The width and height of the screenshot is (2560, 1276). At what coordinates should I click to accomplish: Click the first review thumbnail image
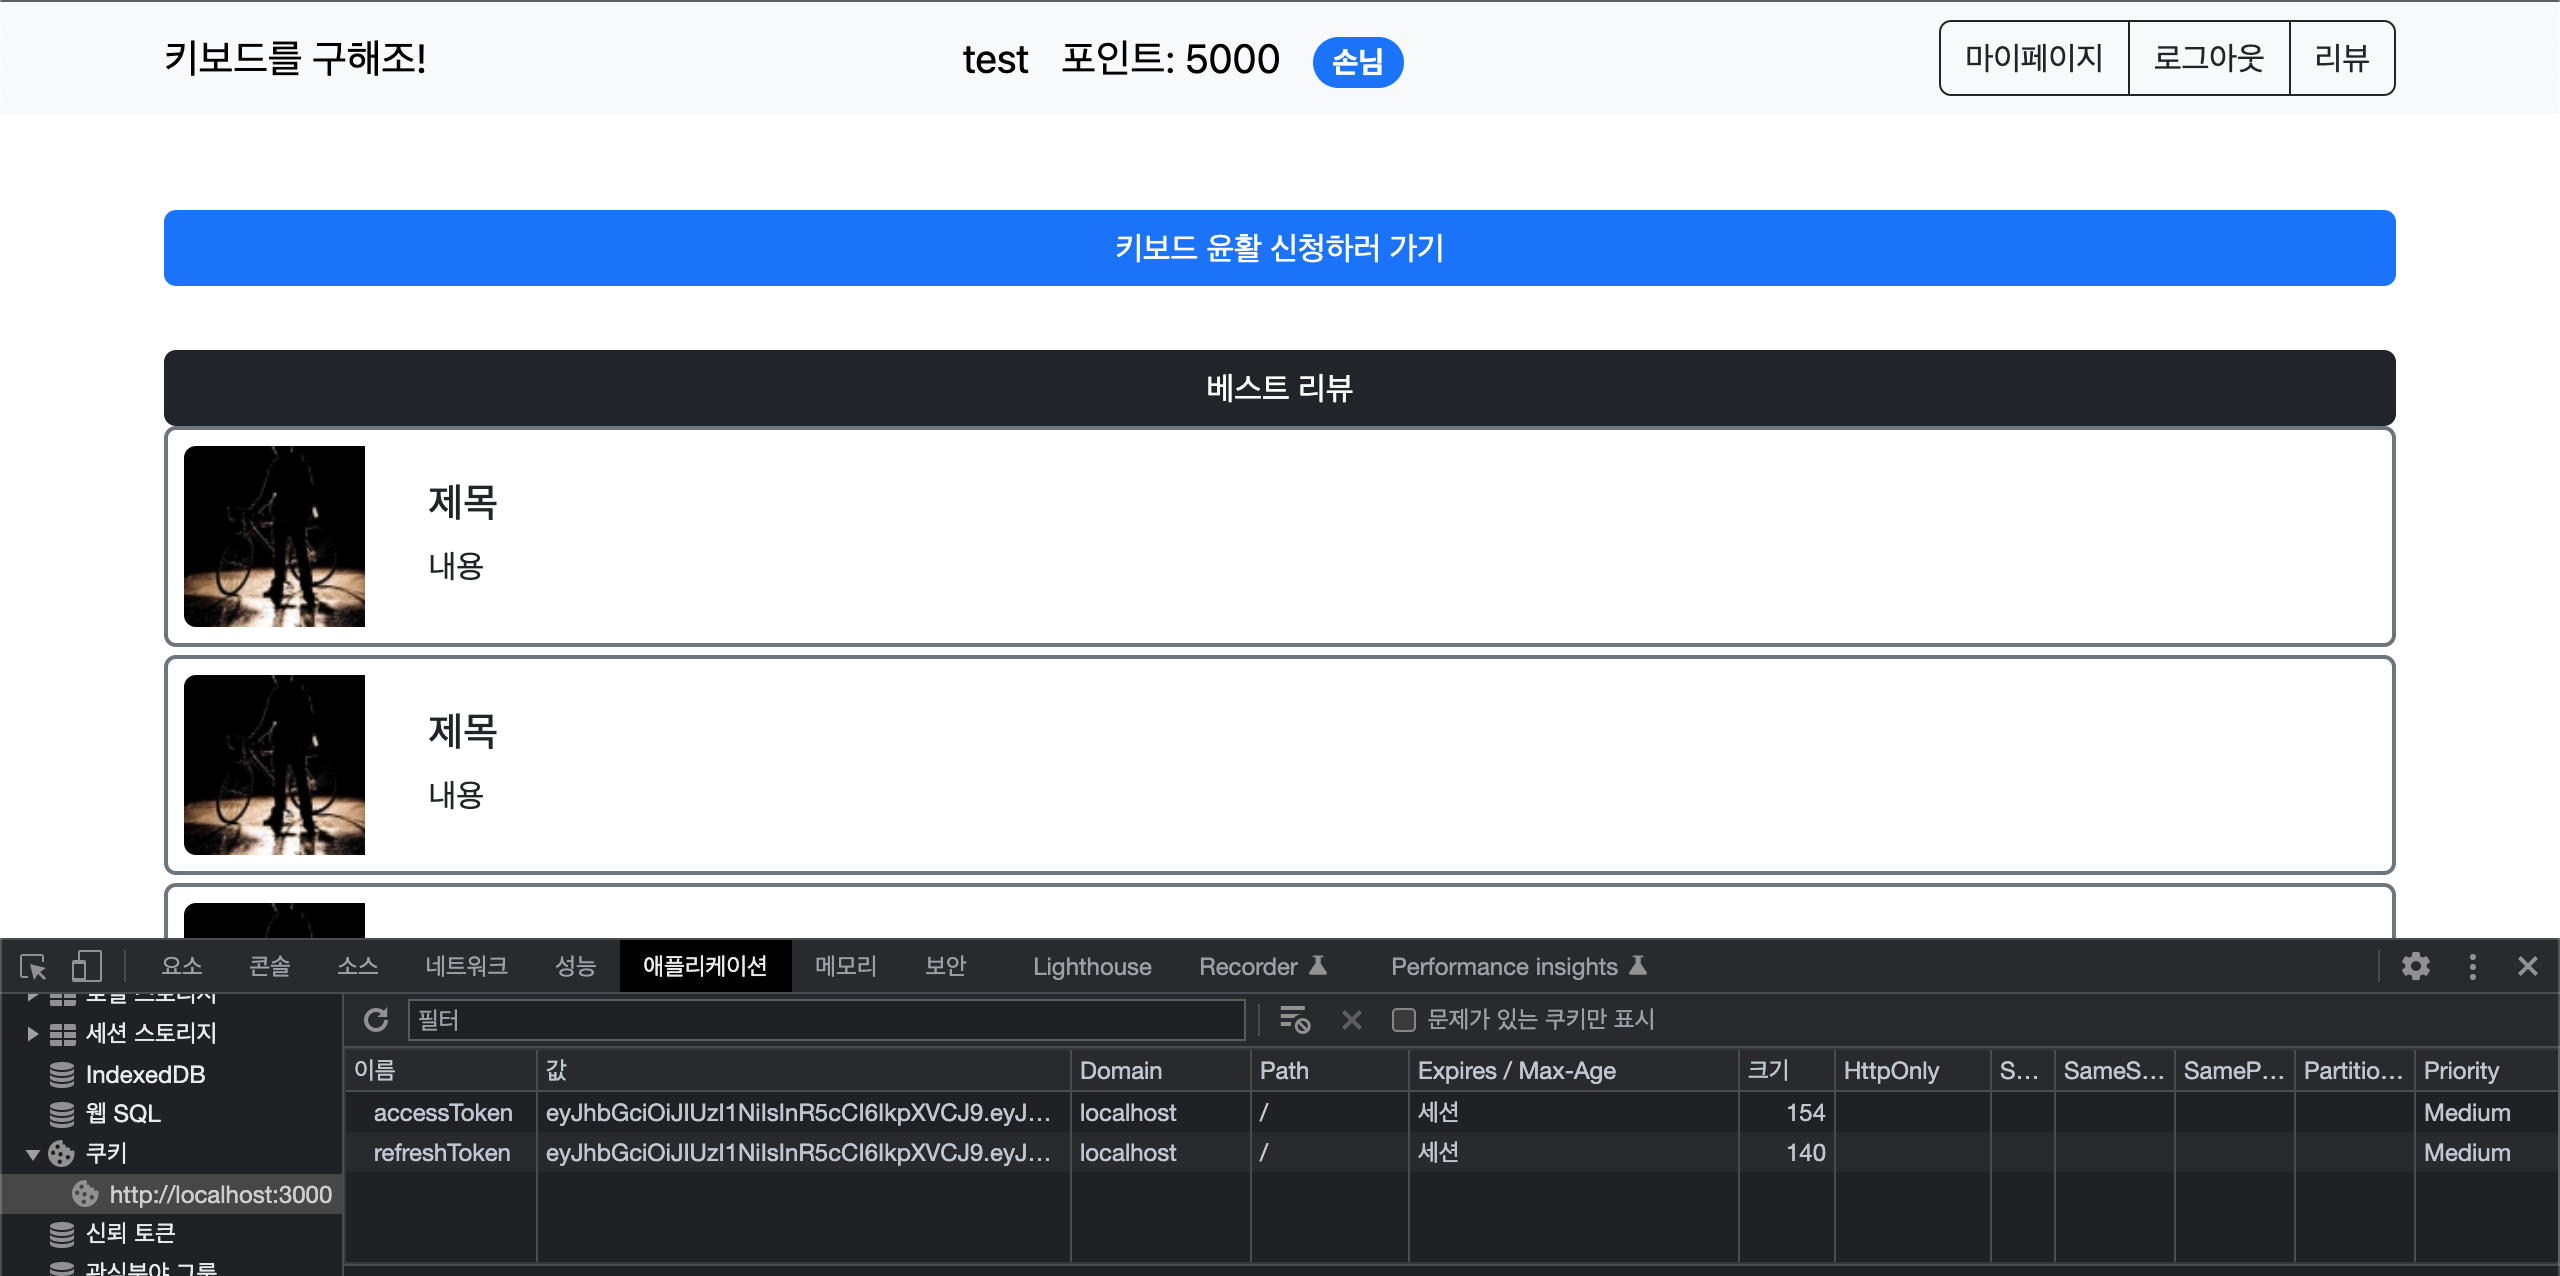click(274, 537)
